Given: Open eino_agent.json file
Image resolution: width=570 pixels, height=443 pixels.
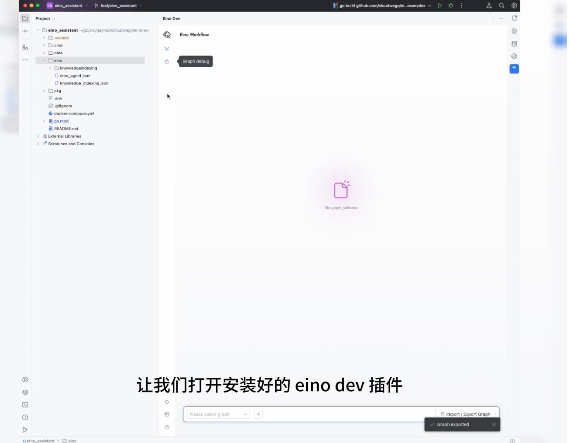Looking at the screenshot, I should point(72,76).
